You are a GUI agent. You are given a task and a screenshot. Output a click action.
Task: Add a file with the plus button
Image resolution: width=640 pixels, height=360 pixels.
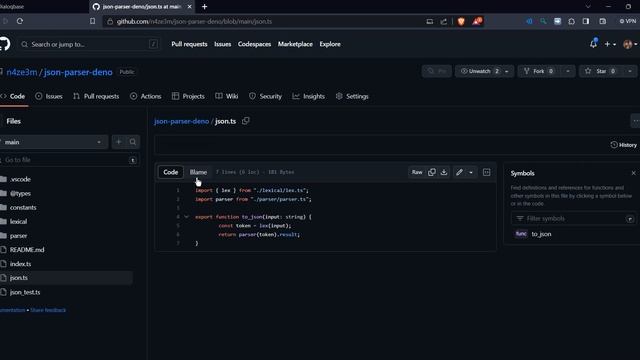point(119,142)
